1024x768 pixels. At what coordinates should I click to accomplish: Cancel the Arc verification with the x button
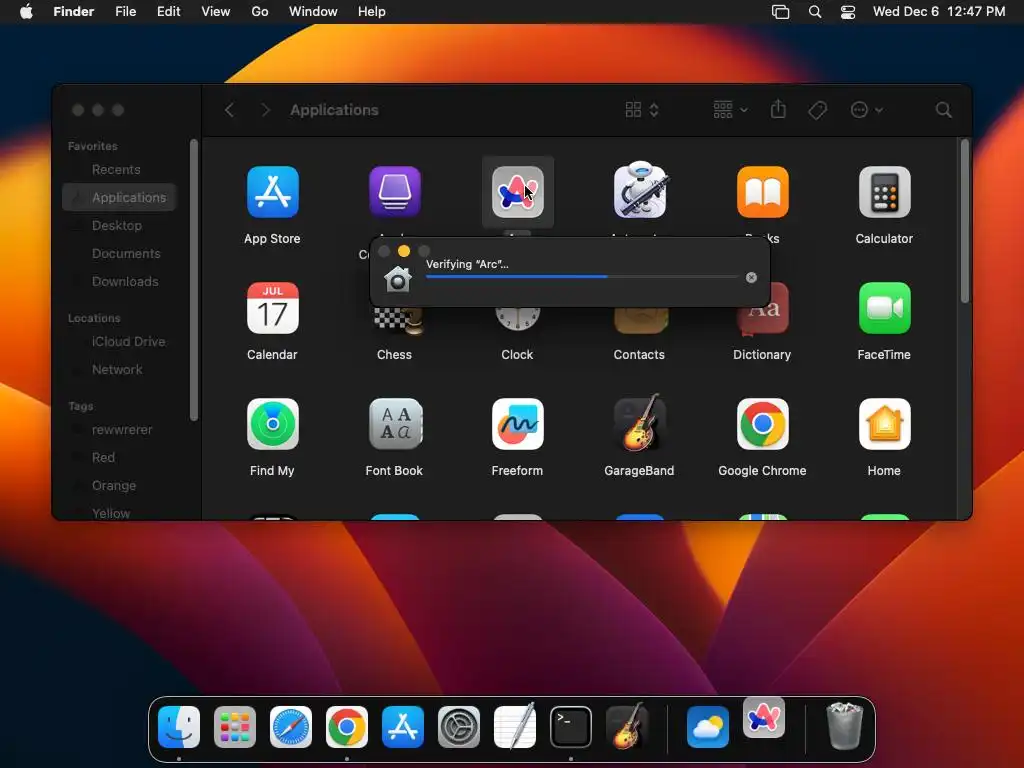(751, 277)
